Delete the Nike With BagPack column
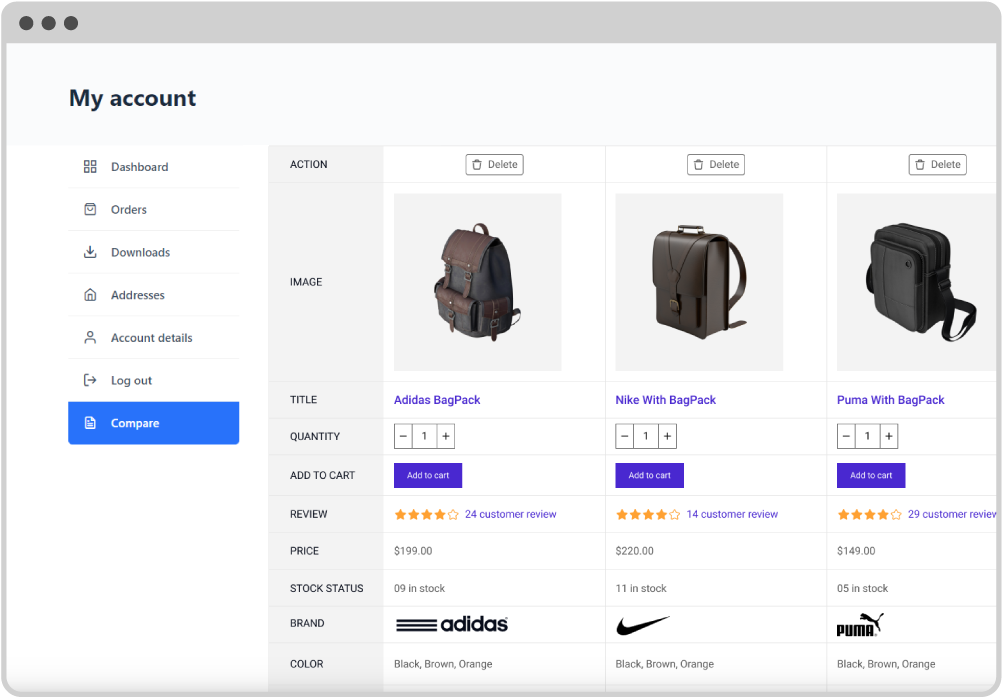Viewport: 1002px width, 697px height. point(716,165)
